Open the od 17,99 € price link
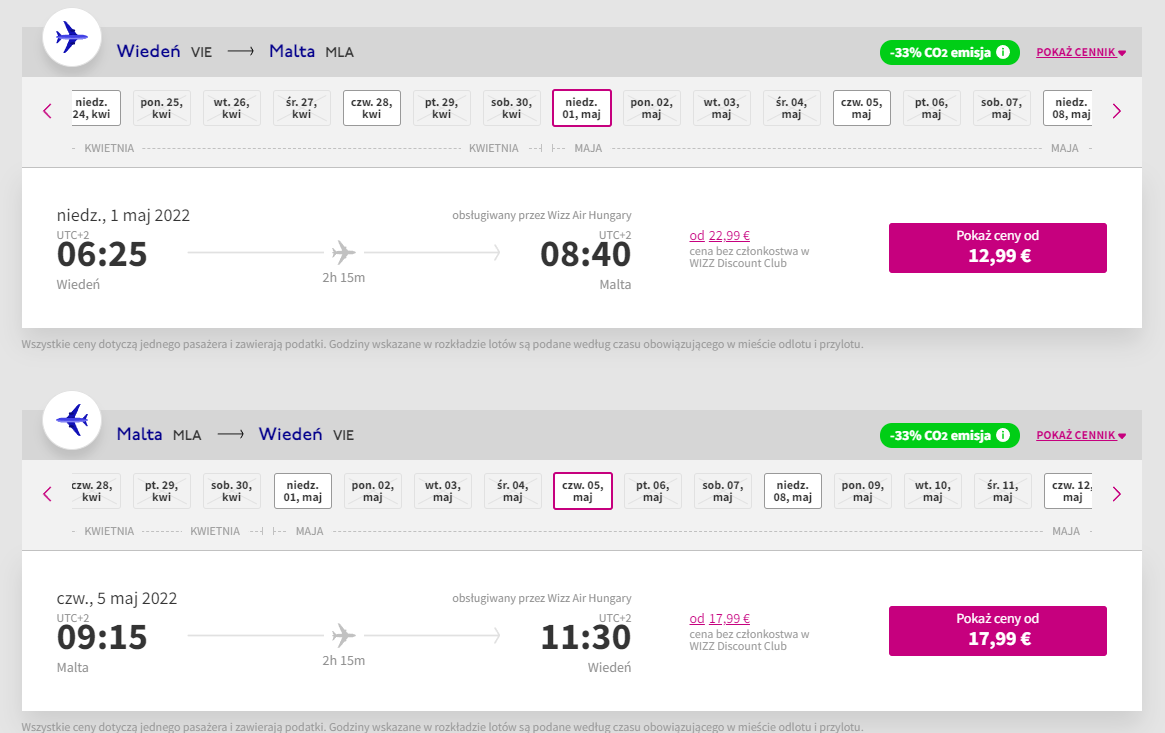The height and width of the screenshot is (733, 1165). 719,619
